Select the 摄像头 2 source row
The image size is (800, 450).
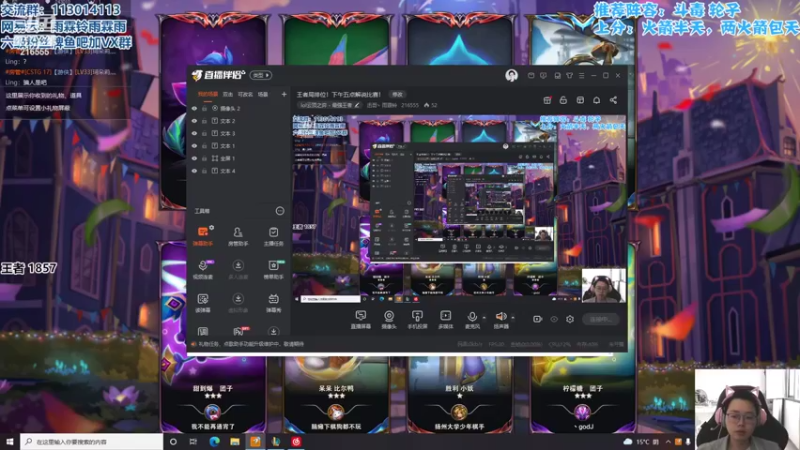pos(238,109)
